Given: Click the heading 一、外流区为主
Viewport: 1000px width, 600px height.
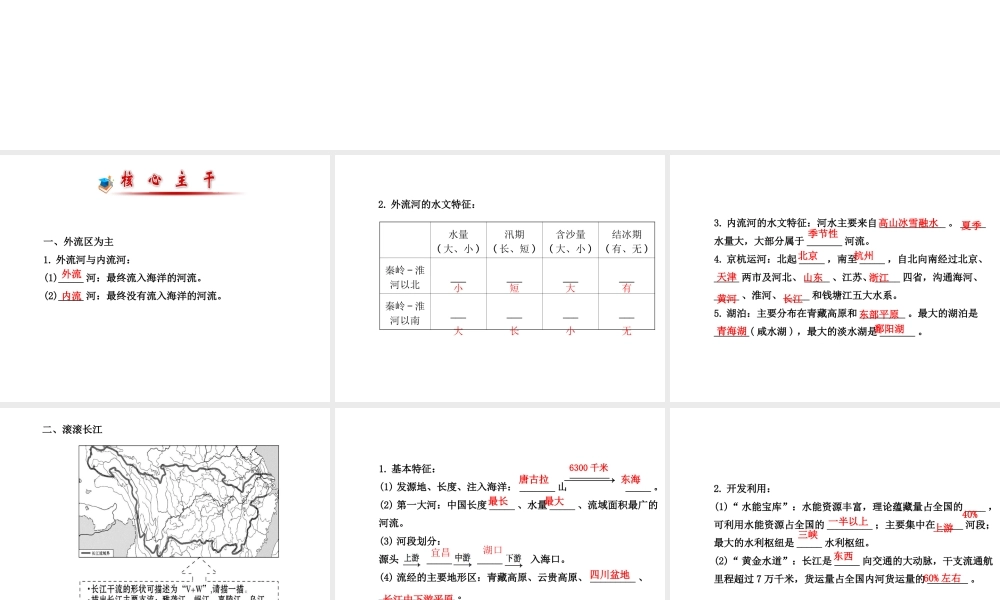Looking at the screenshot, I should pos(78,242).
